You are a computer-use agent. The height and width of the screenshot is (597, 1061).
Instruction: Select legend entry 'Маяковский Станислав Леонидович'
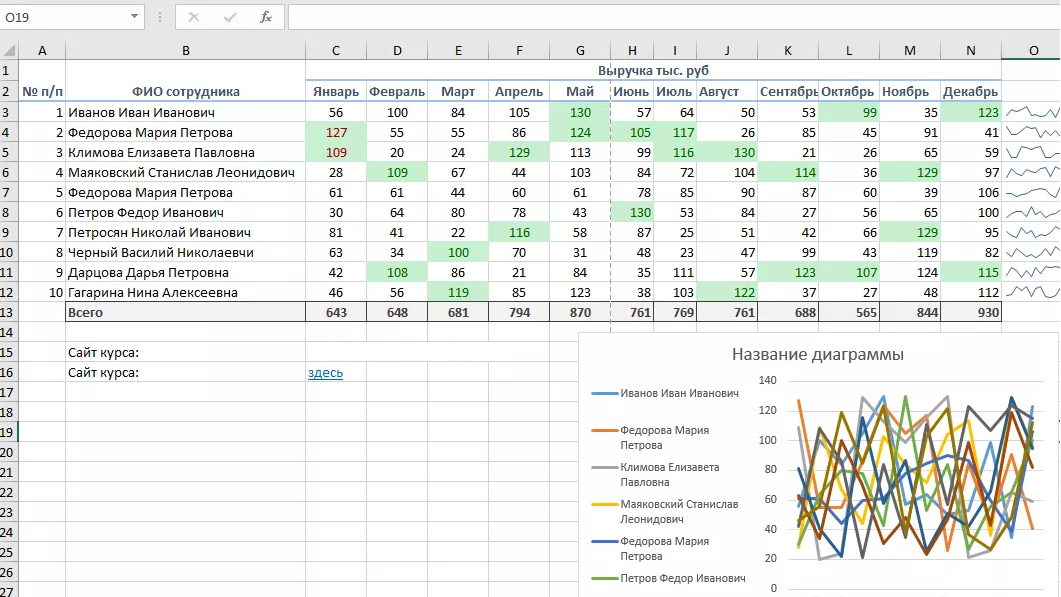664,512
